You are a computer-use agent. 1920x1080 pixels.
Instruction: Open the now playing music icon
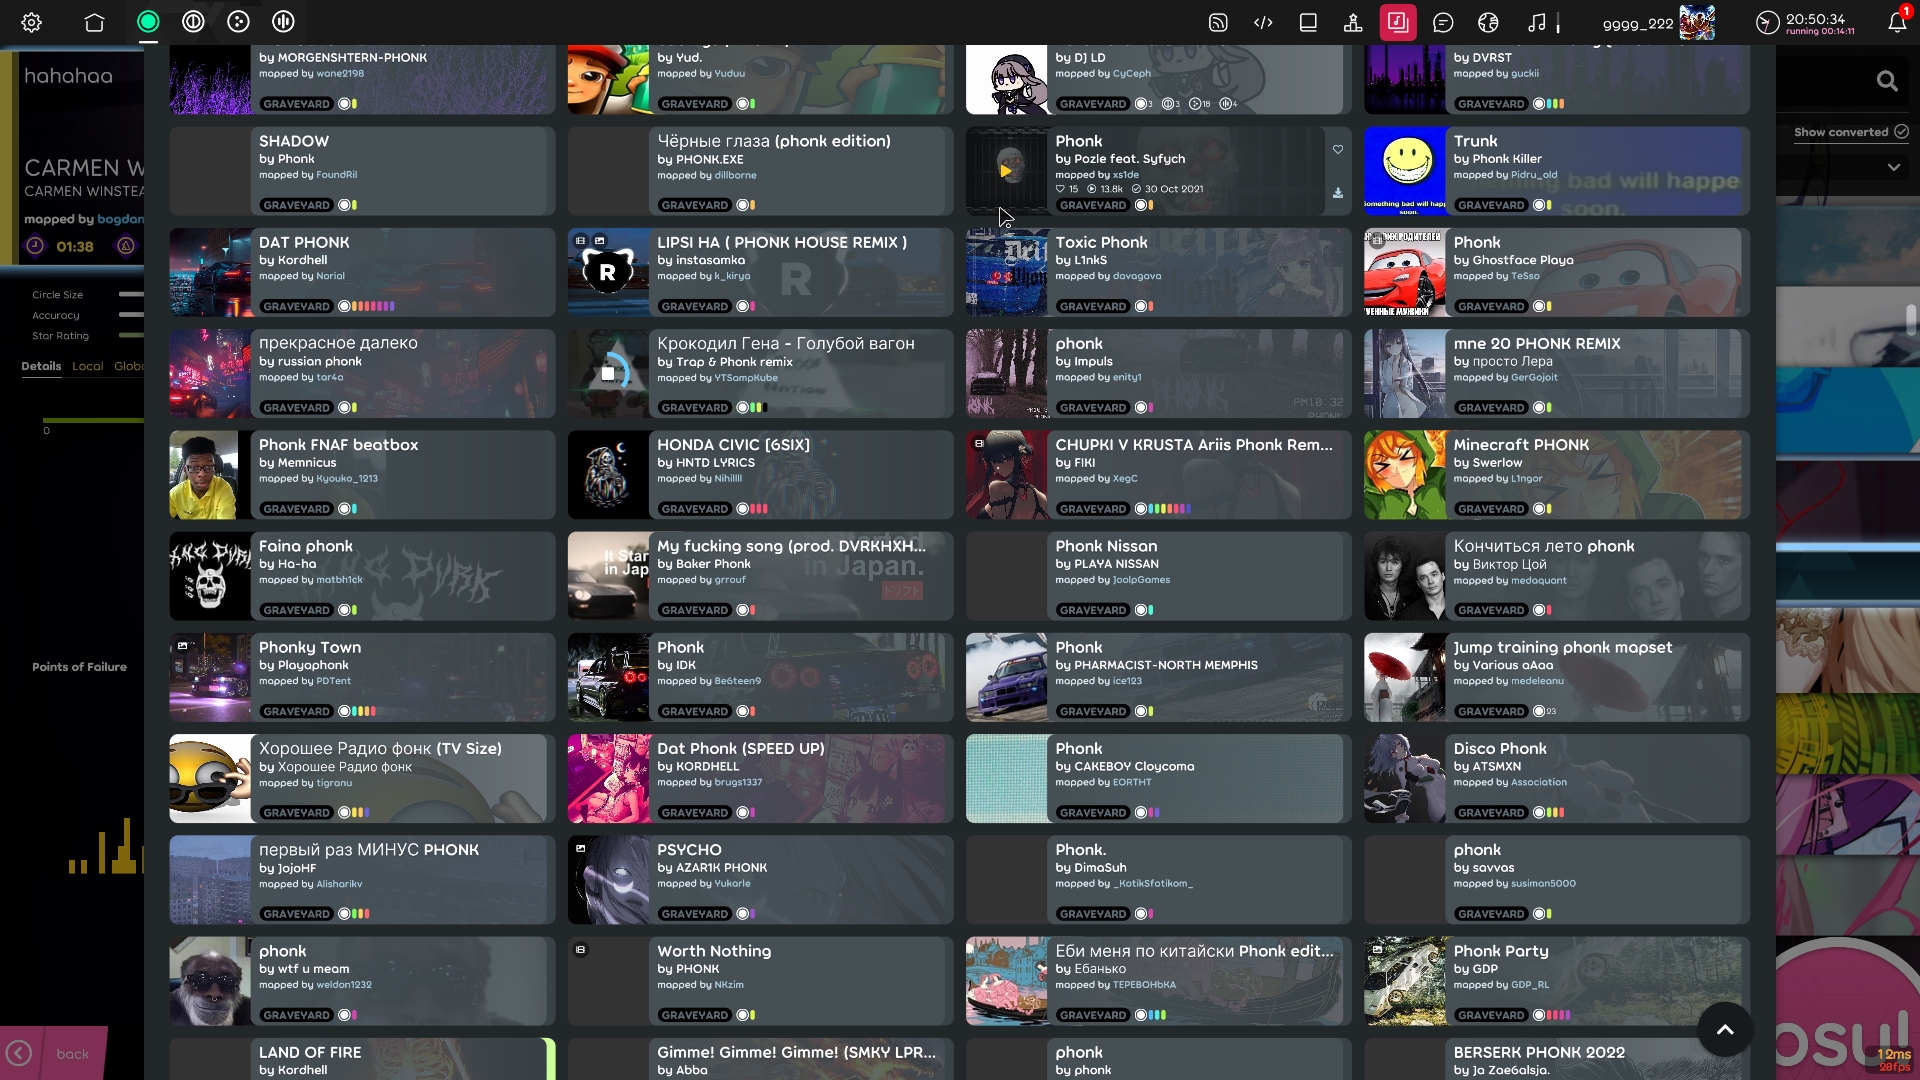1536,22
